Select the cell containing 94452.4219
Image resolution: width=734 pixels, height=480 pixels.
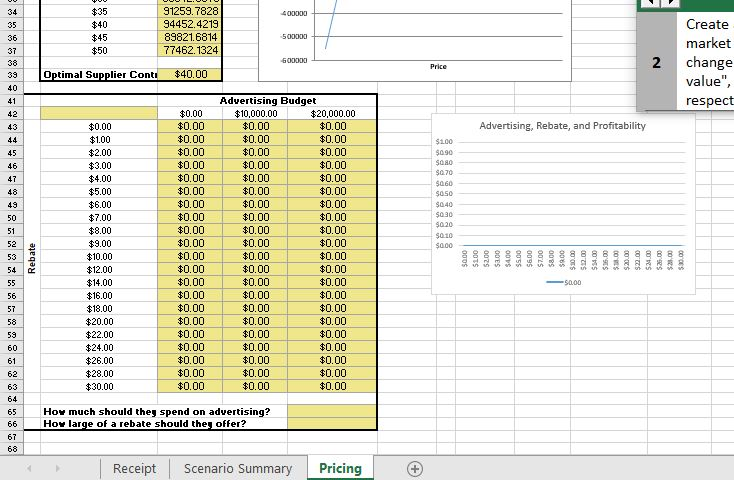click(190, 24)
